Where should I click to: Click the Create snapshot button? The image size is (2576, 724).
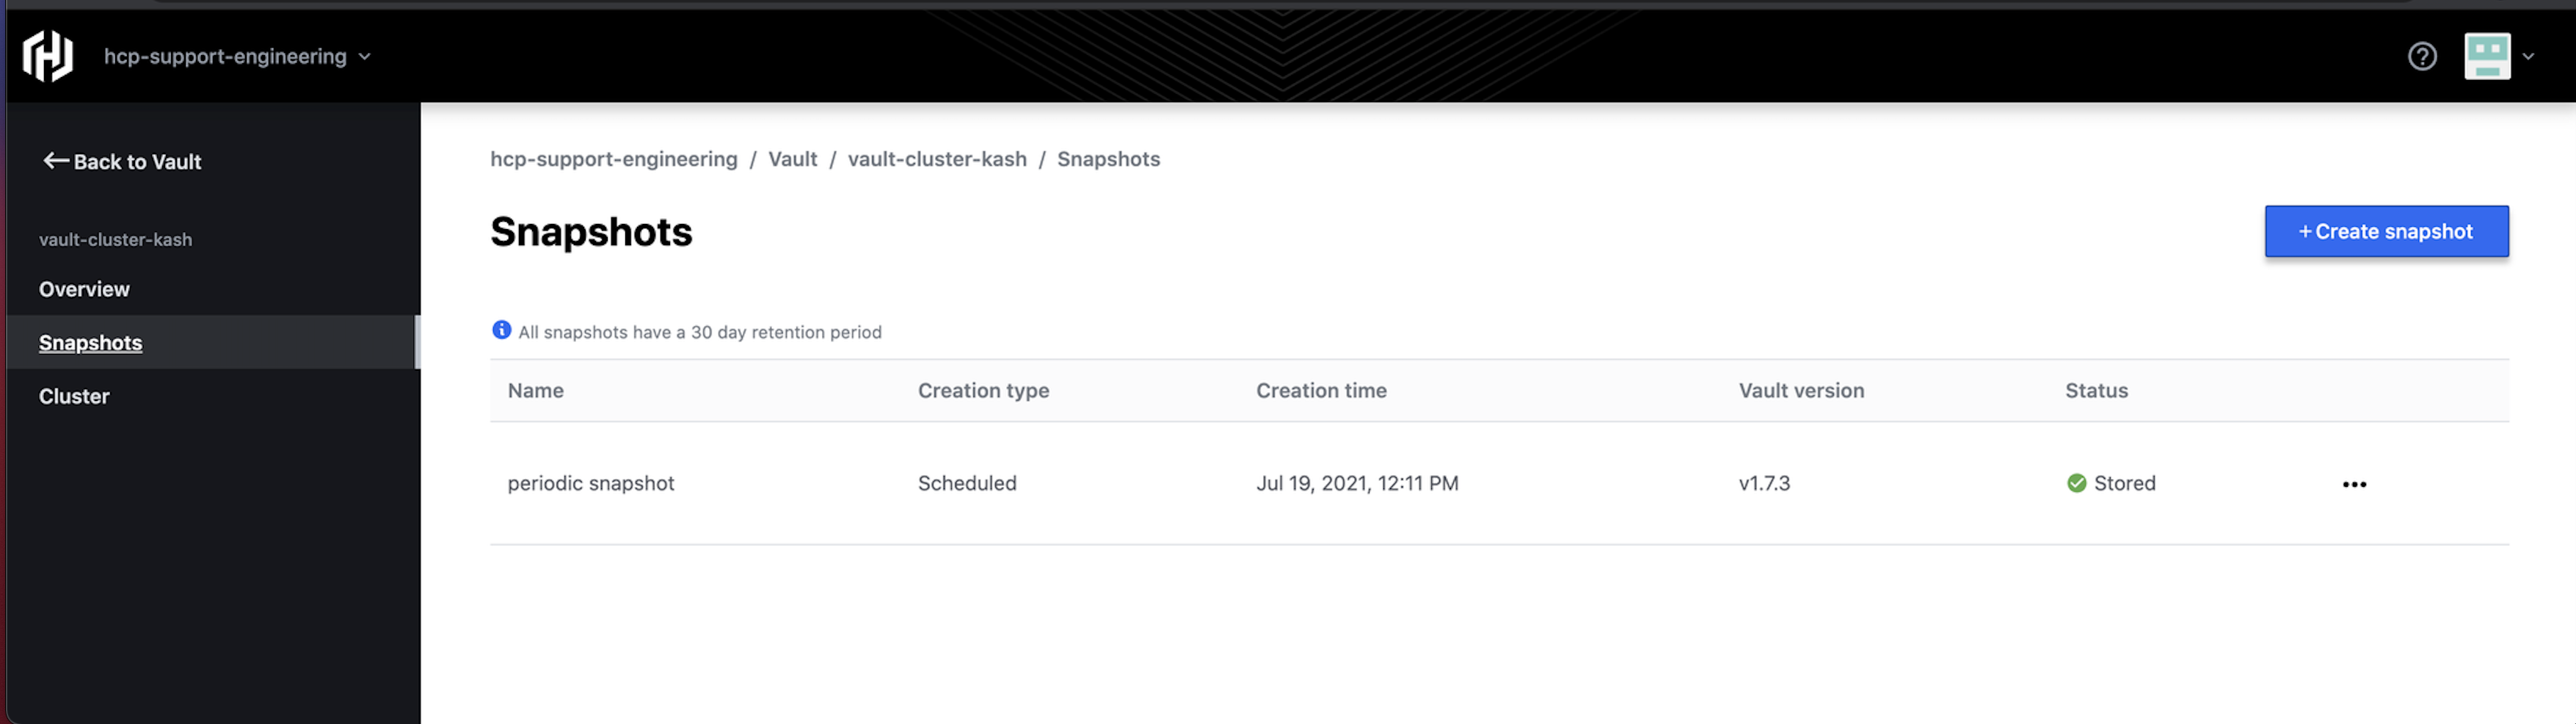[x=2385, y=232]
